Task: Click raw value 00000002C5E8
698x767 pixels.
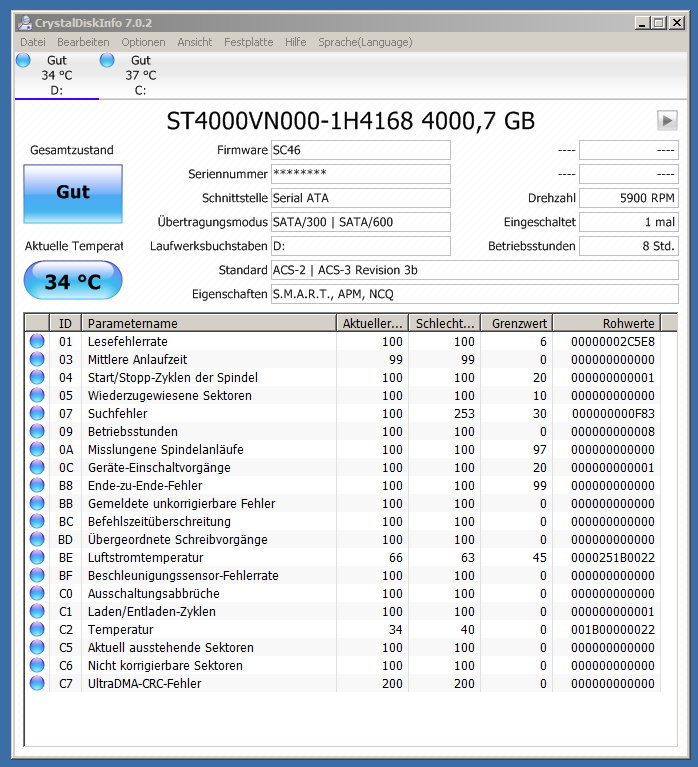Action: pyautogui.click(x=612, y=341)
